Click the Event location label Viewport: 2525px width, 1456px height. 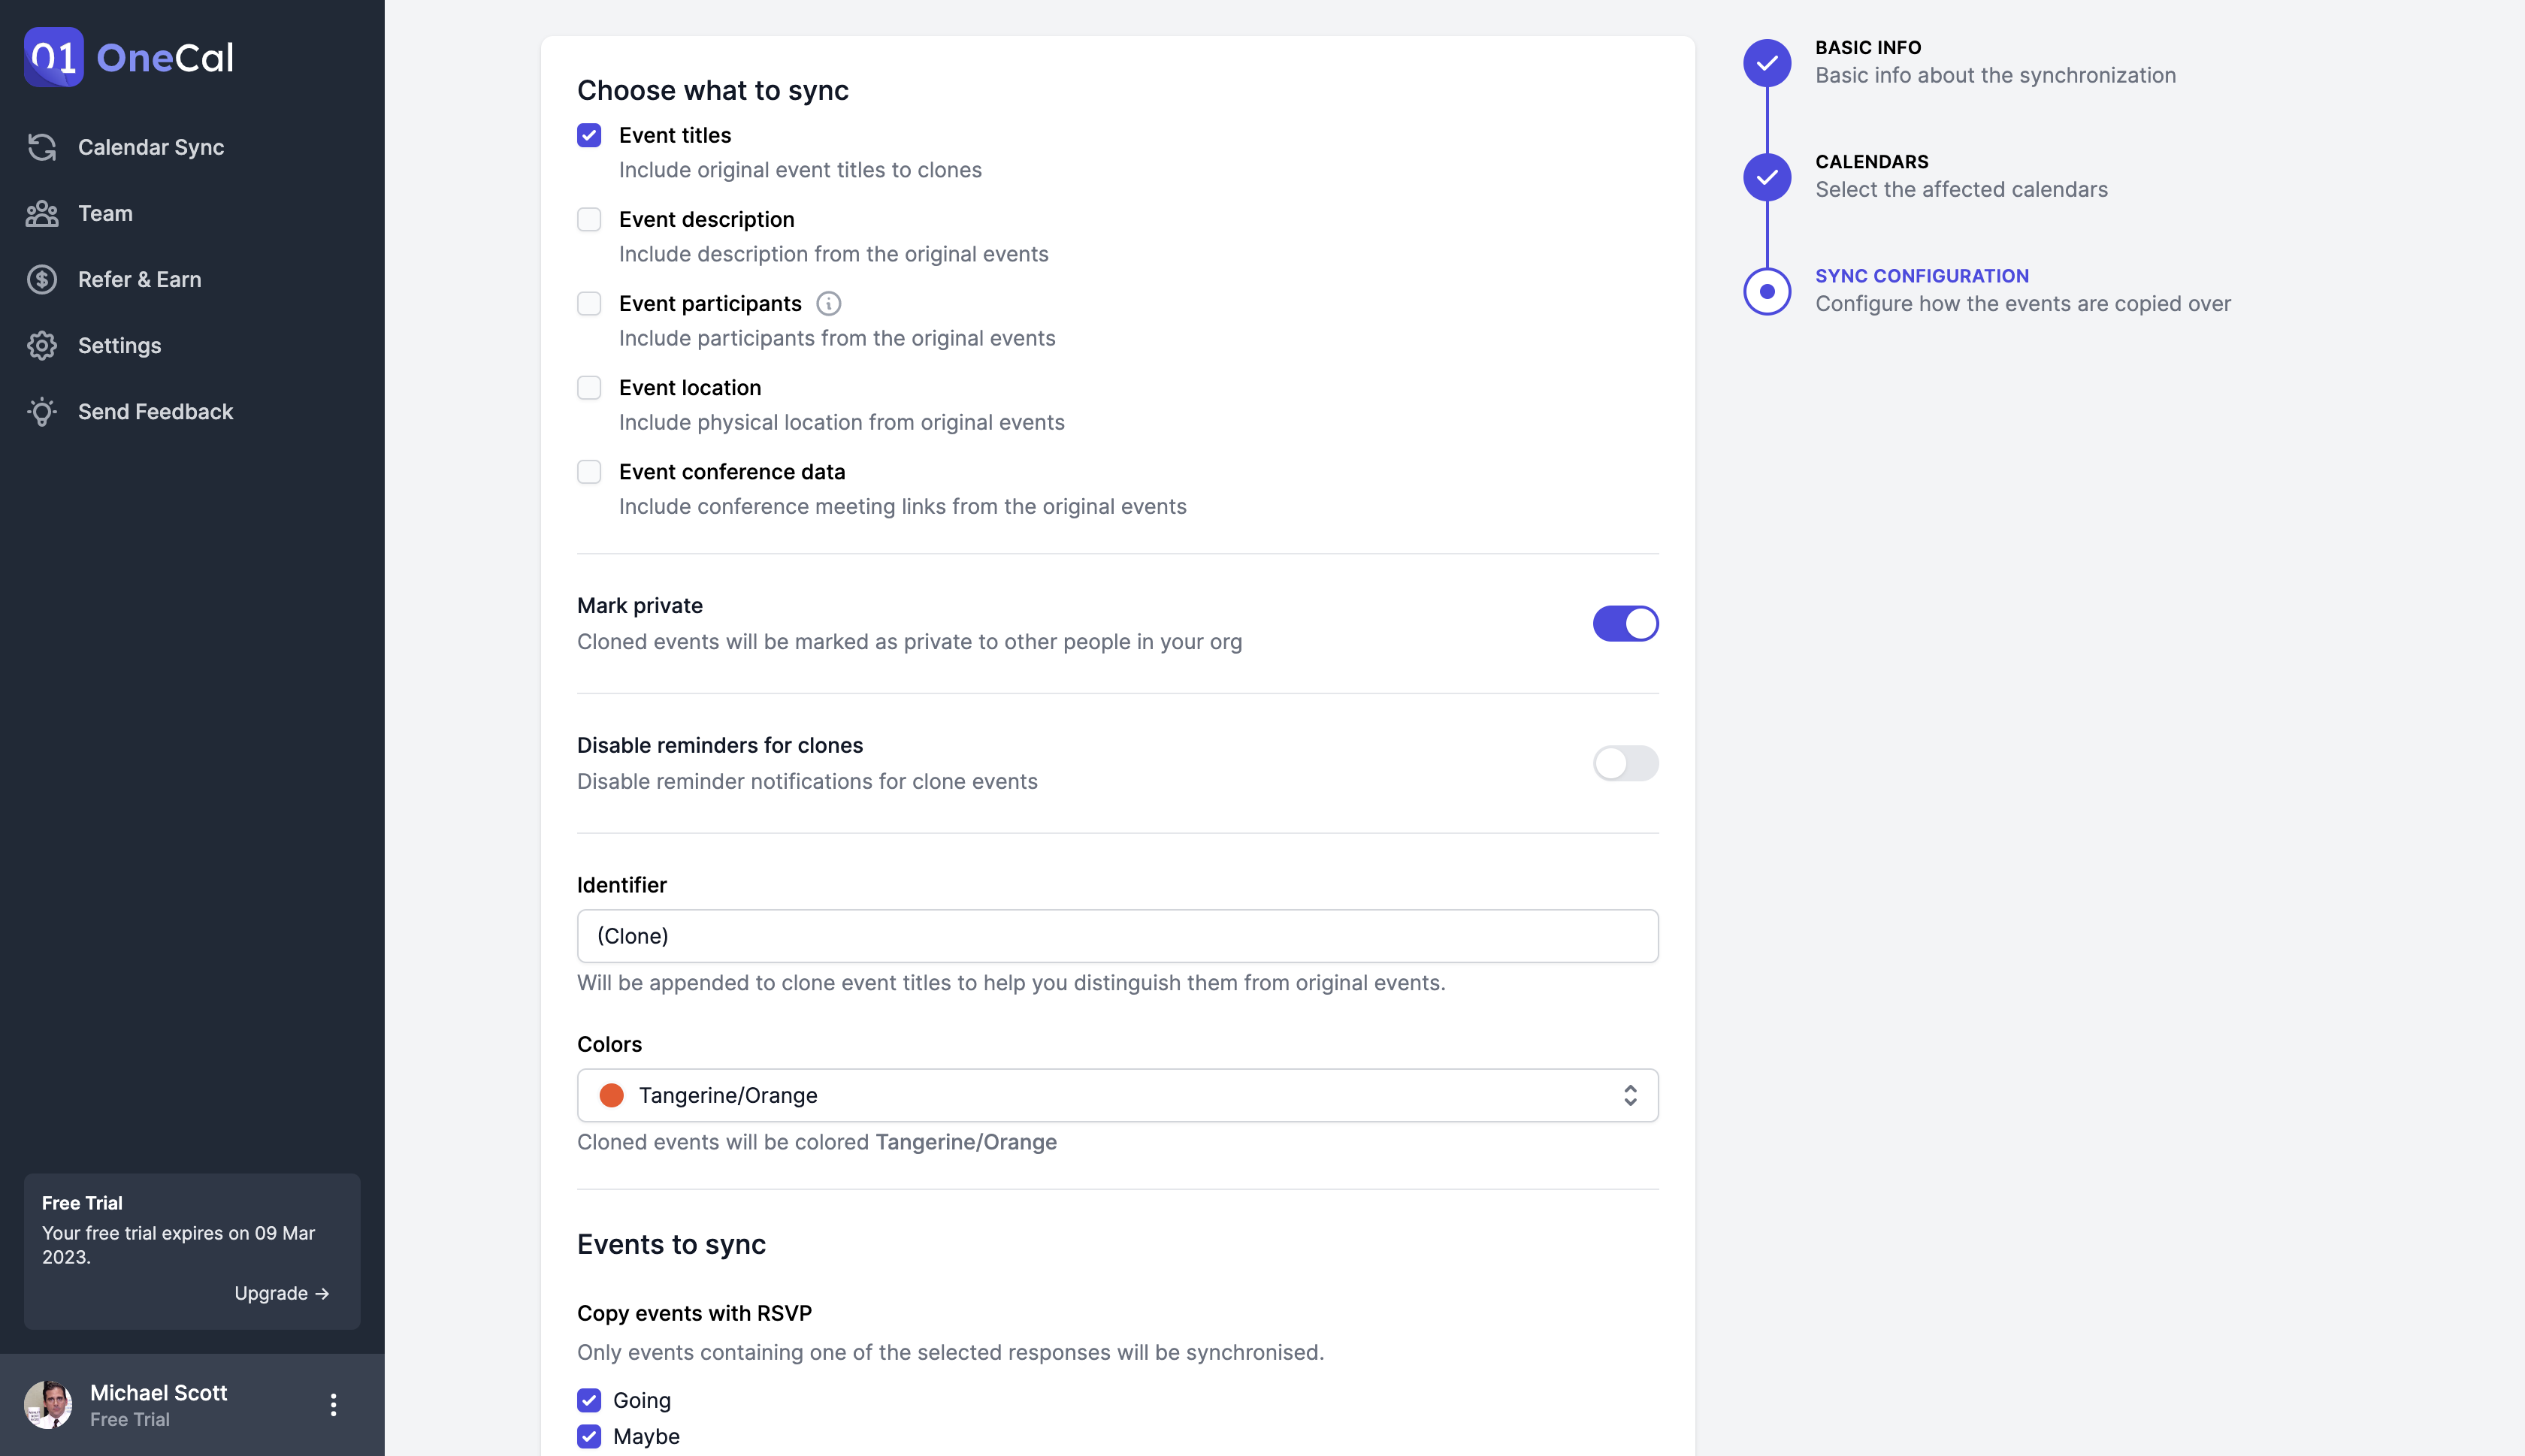(690, 387)
